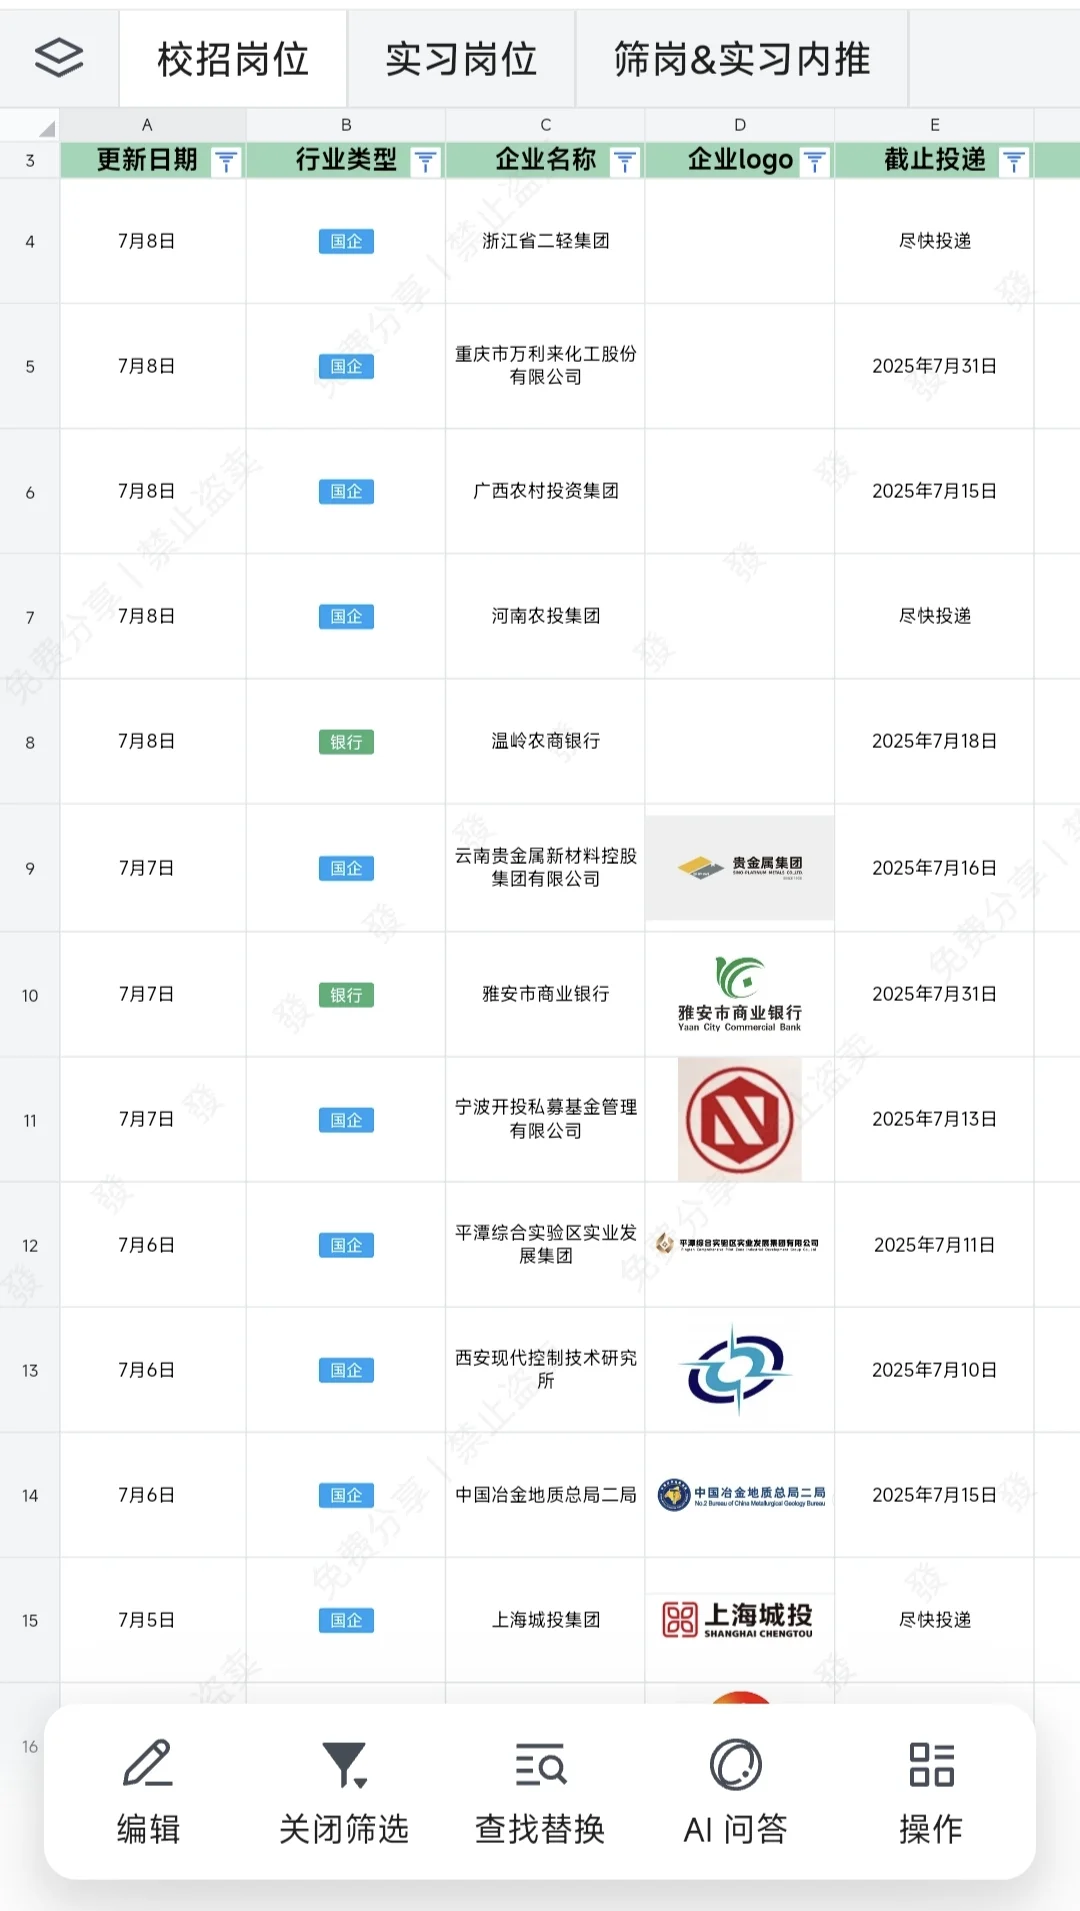Select company name cell 中国冶金地质总局二局

(x=546, y=1495)
